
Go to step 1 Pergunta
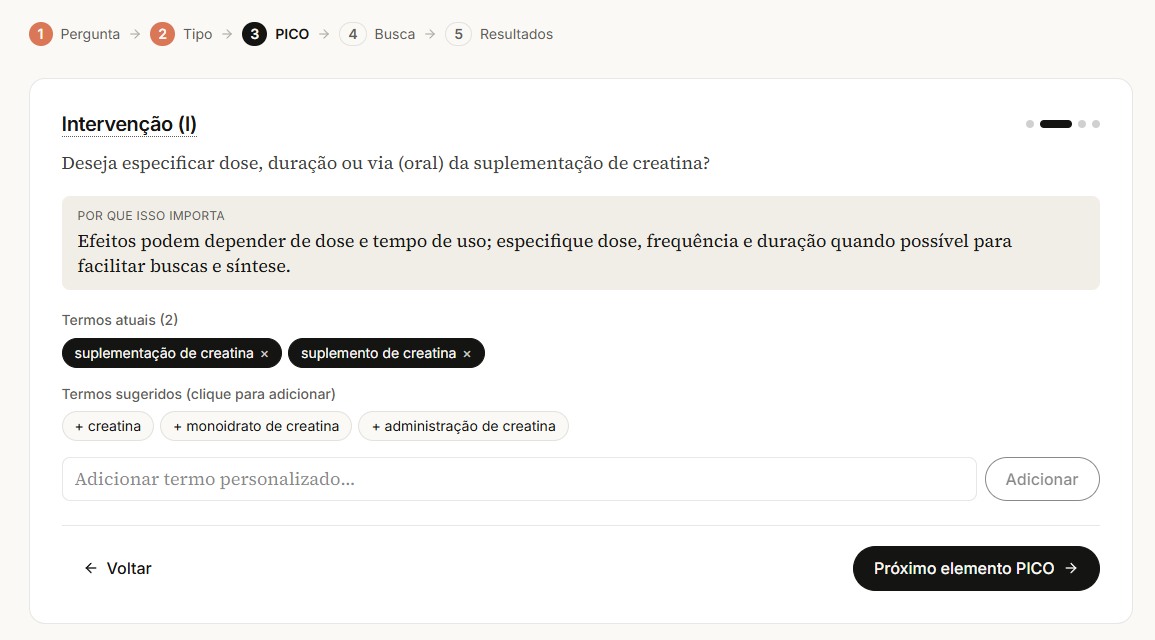coord(74,34)
